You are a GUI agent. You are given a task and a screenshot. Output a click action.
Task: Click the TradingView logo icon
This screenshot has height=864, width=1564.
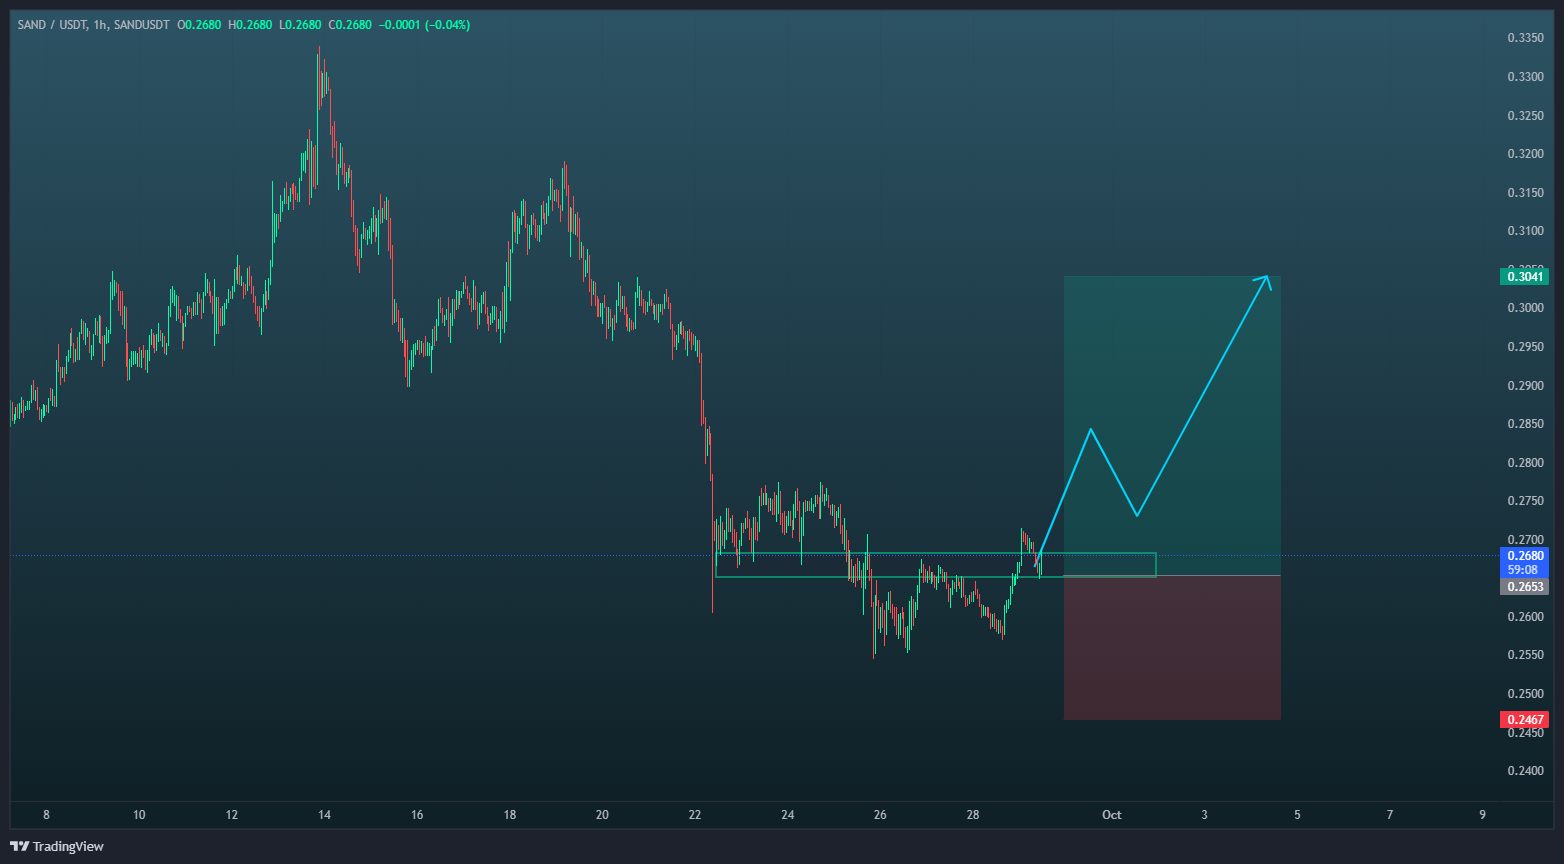[x=19, y=846]
